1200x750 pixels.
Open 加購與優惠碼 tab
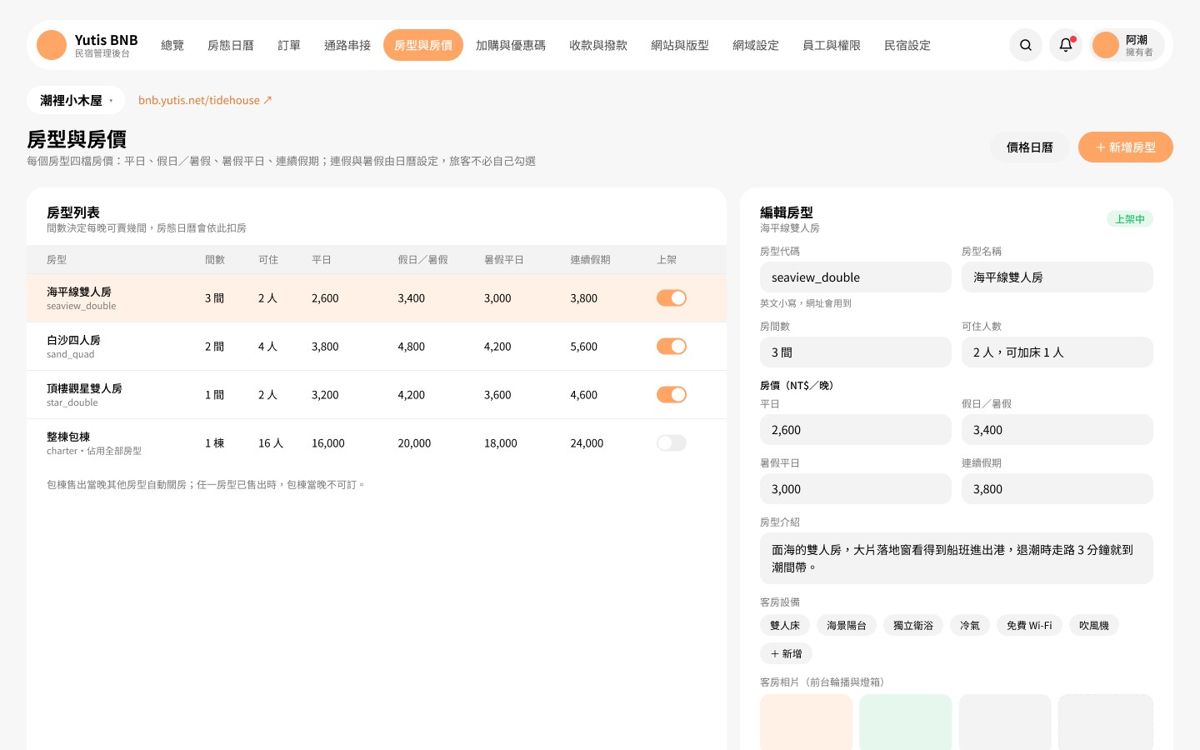click(511, 45)
